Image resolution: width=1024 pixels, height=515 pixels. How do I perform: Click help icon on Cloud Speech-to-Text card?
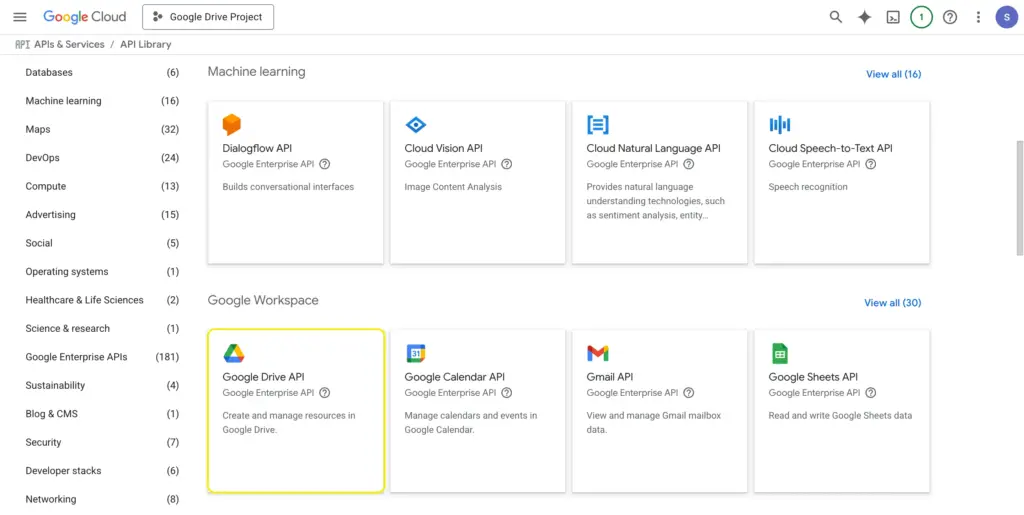[871, 164]
